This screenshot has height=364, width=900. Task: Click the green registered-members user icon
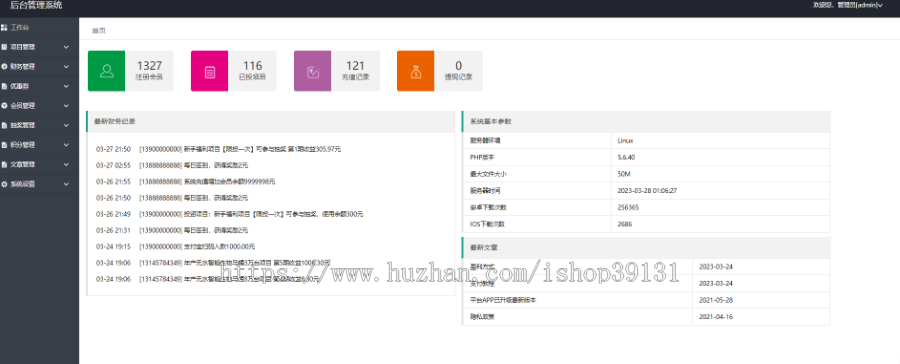coord(106,71)
